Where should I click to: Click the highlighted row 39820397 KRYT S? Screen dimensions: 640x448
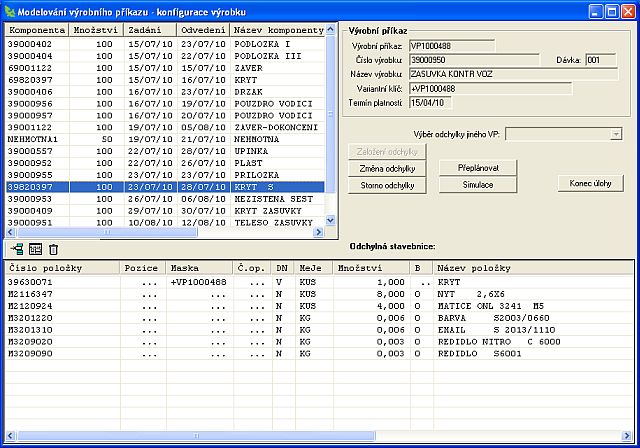[x=165, y=187]
